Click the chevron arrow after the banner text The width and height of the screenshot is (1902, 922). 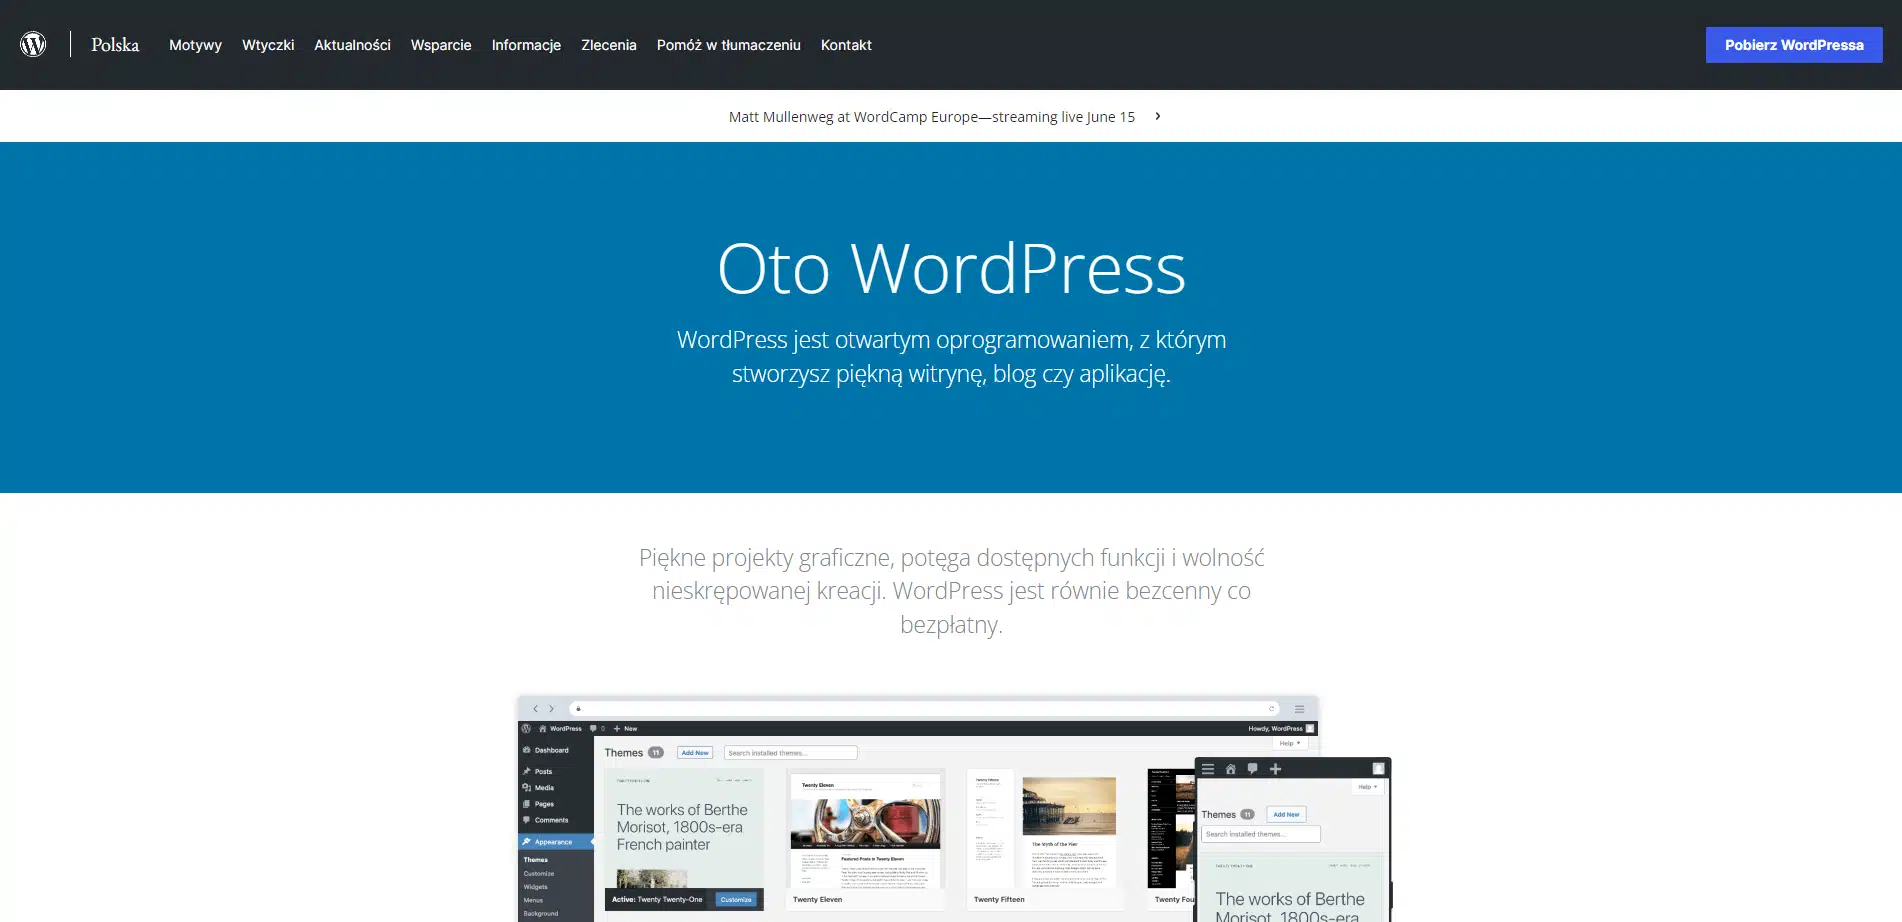point(1158,116)
